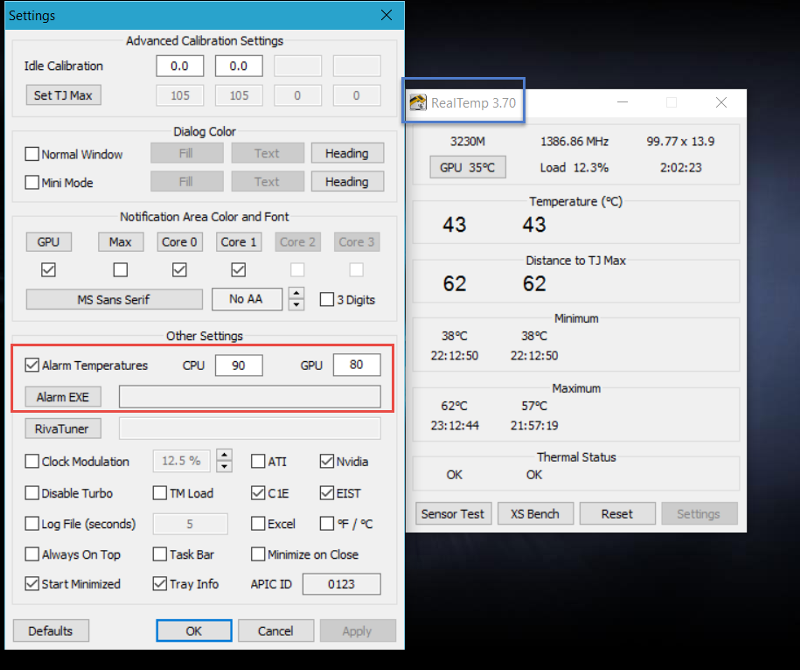
Task: Edit the CPU alarm temperature field
Action: pyautogui.click(x=239, y=365)
